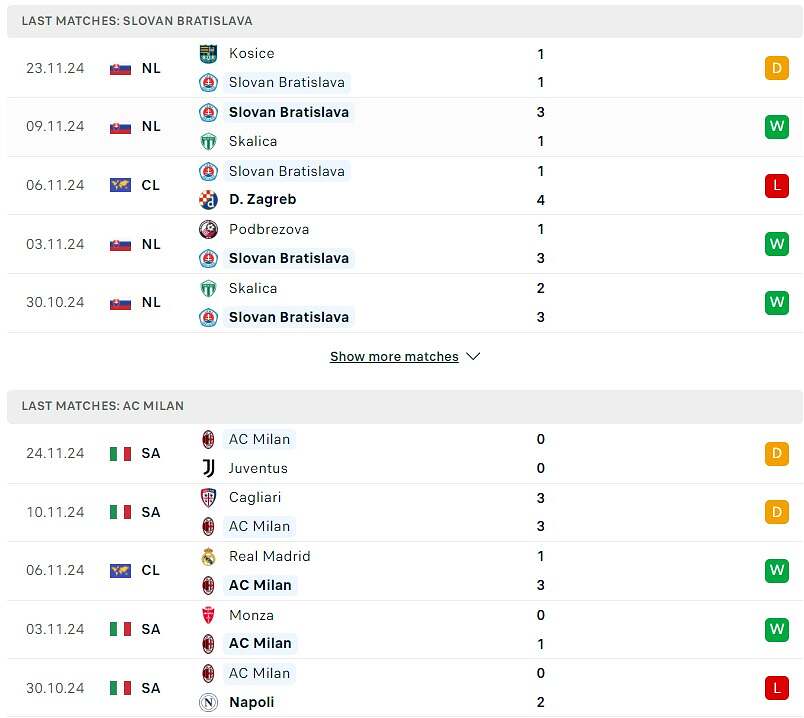The width and height of the screenshot is (804, 718).
Task: Click the red L badge for D. Zagreb match
Action: pos(776,186)
